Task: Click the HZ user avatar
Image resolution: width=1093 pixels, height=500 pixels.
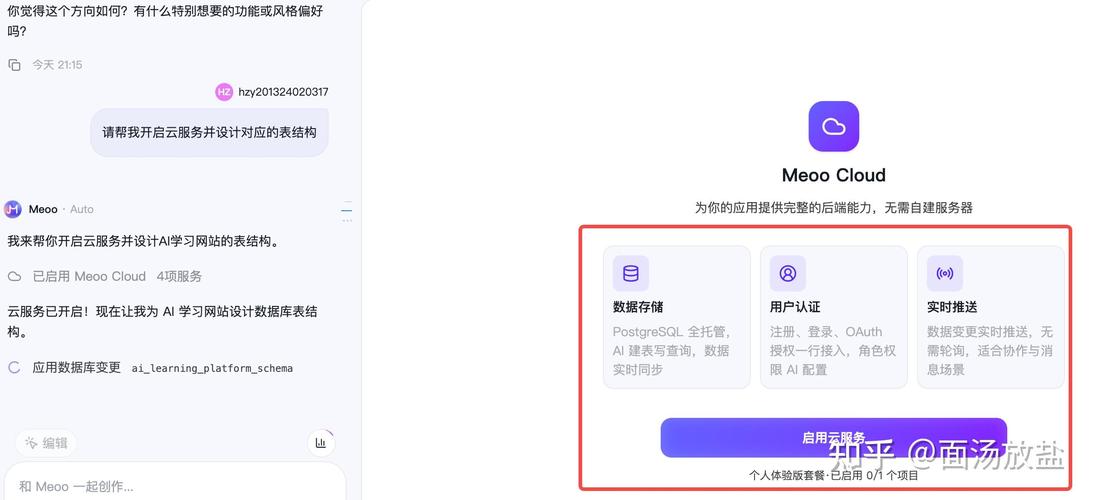Action: 224,92
